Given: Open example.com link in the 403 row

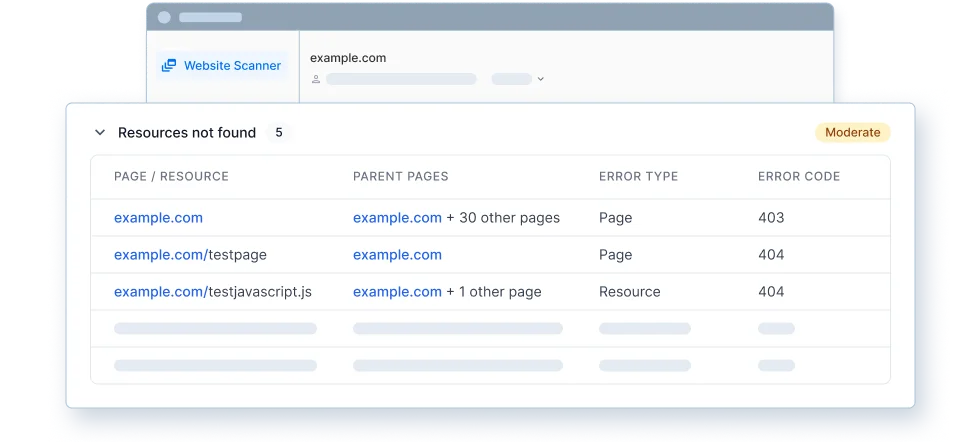Looking at the screenshot, I should 158,218.
